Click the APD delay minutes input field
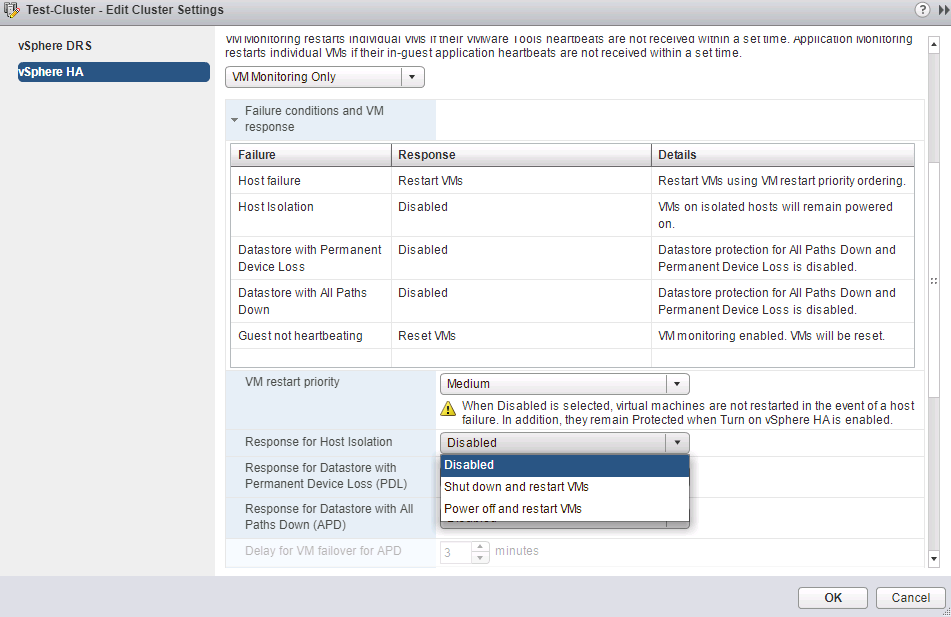 455,552
